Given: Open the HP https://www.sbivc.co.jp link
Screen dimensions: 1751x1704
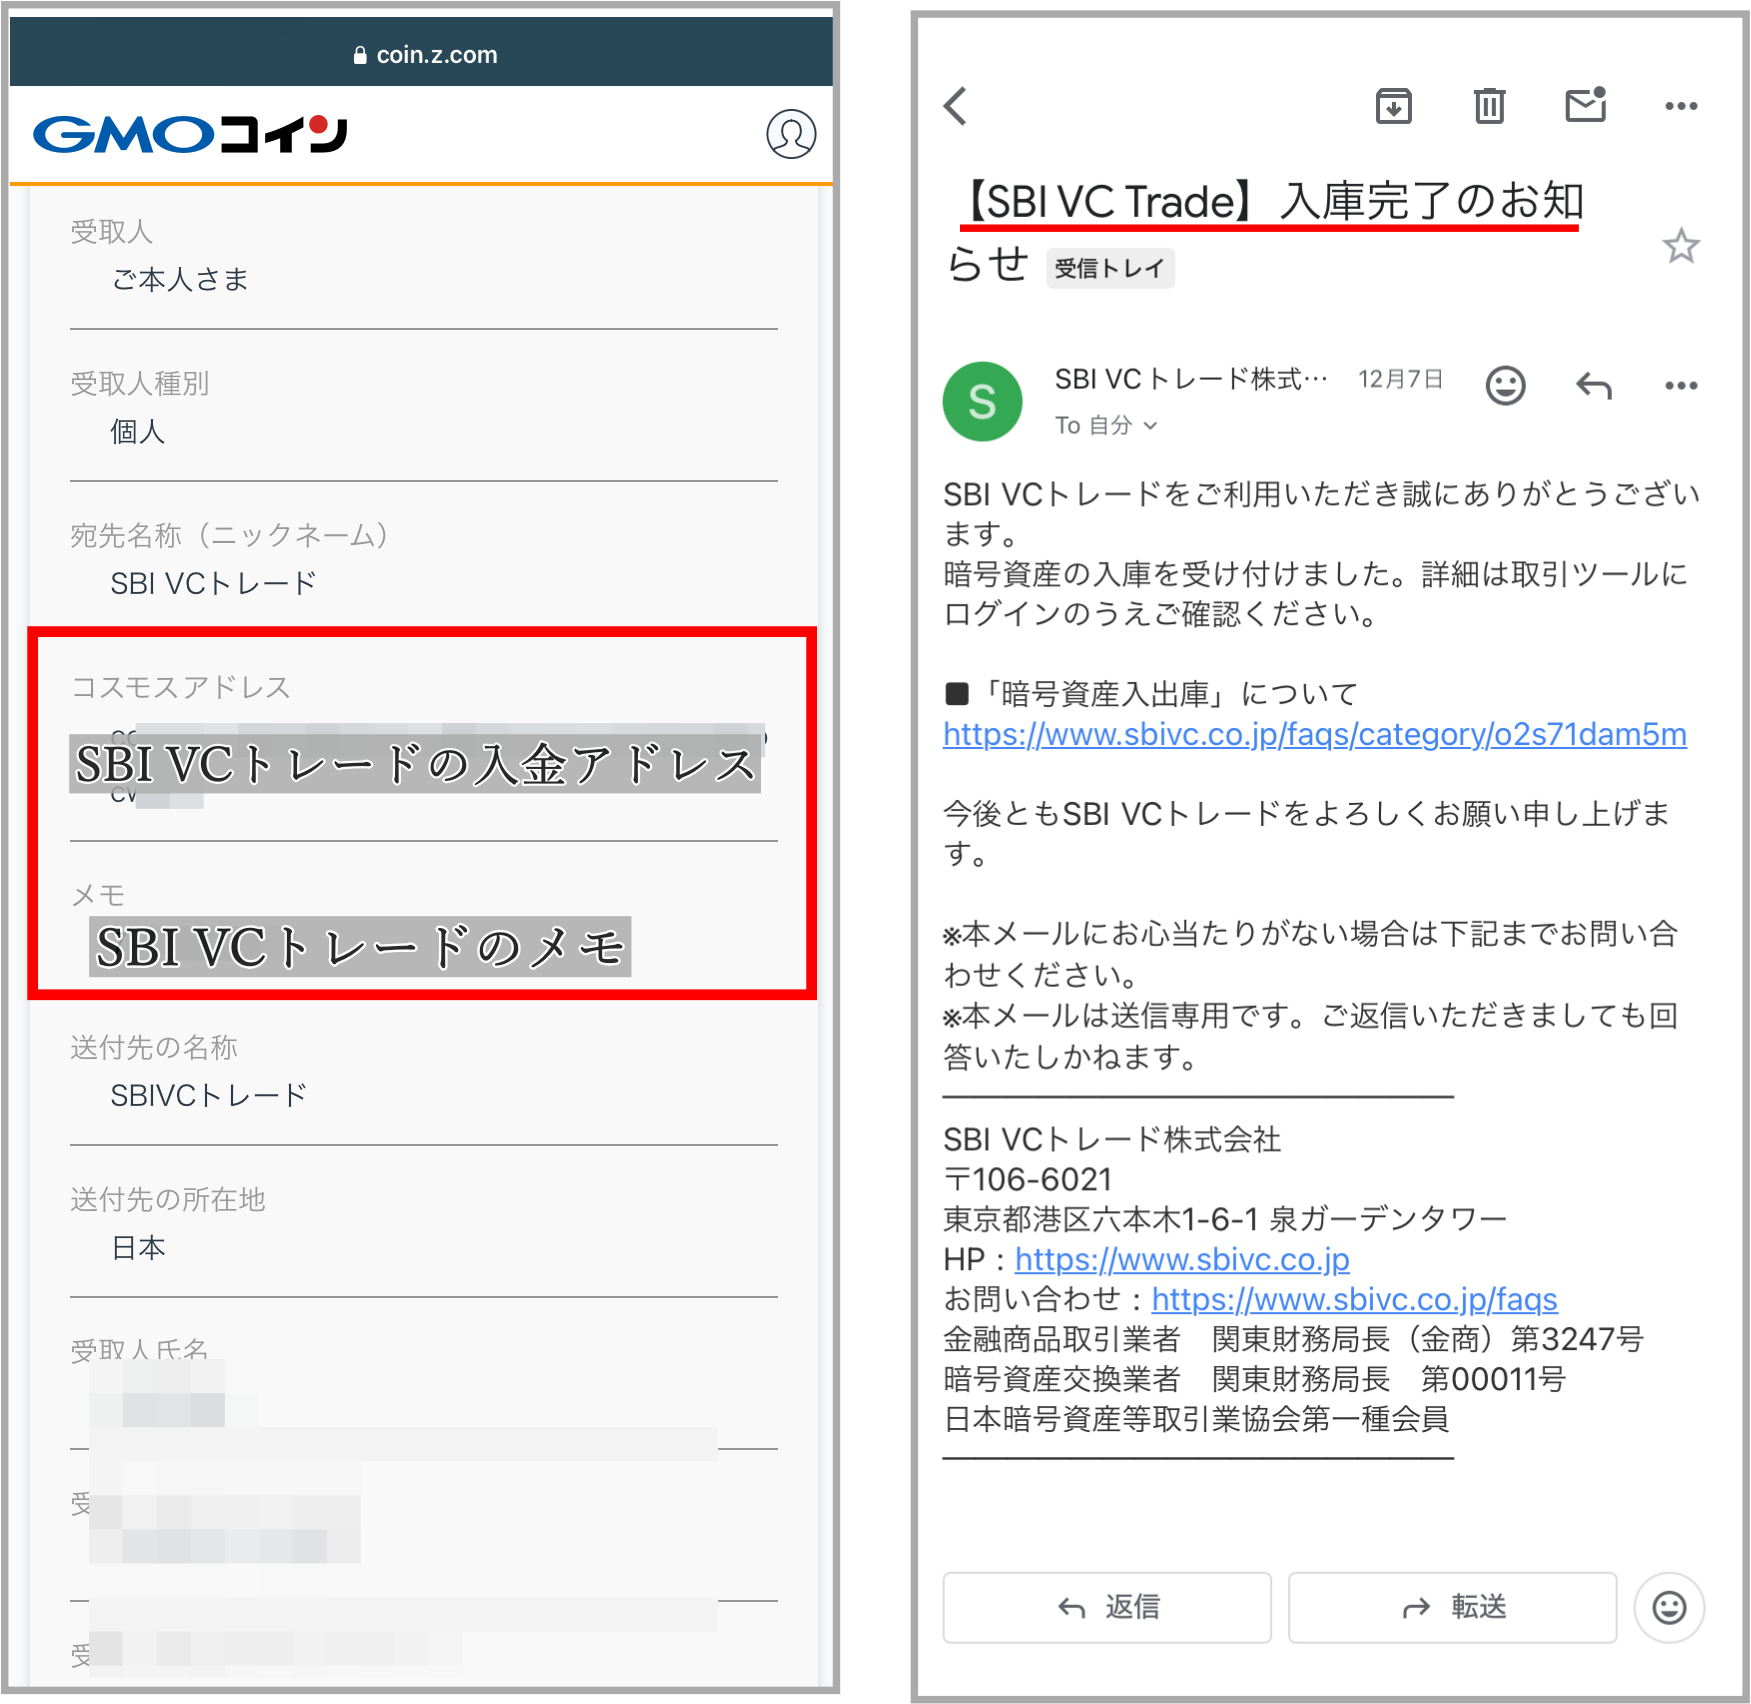Looking at the screenshot, I should [1182, 1260].
